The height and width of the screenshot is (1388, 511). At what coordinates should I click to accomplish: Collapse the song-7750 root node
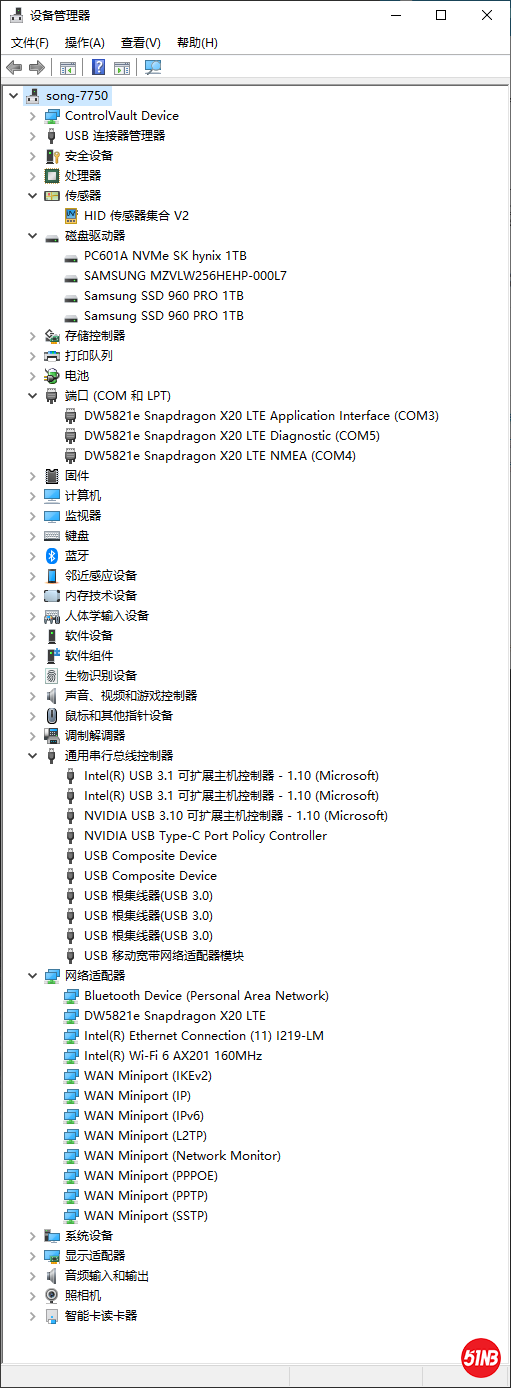(x=13, y=96)
